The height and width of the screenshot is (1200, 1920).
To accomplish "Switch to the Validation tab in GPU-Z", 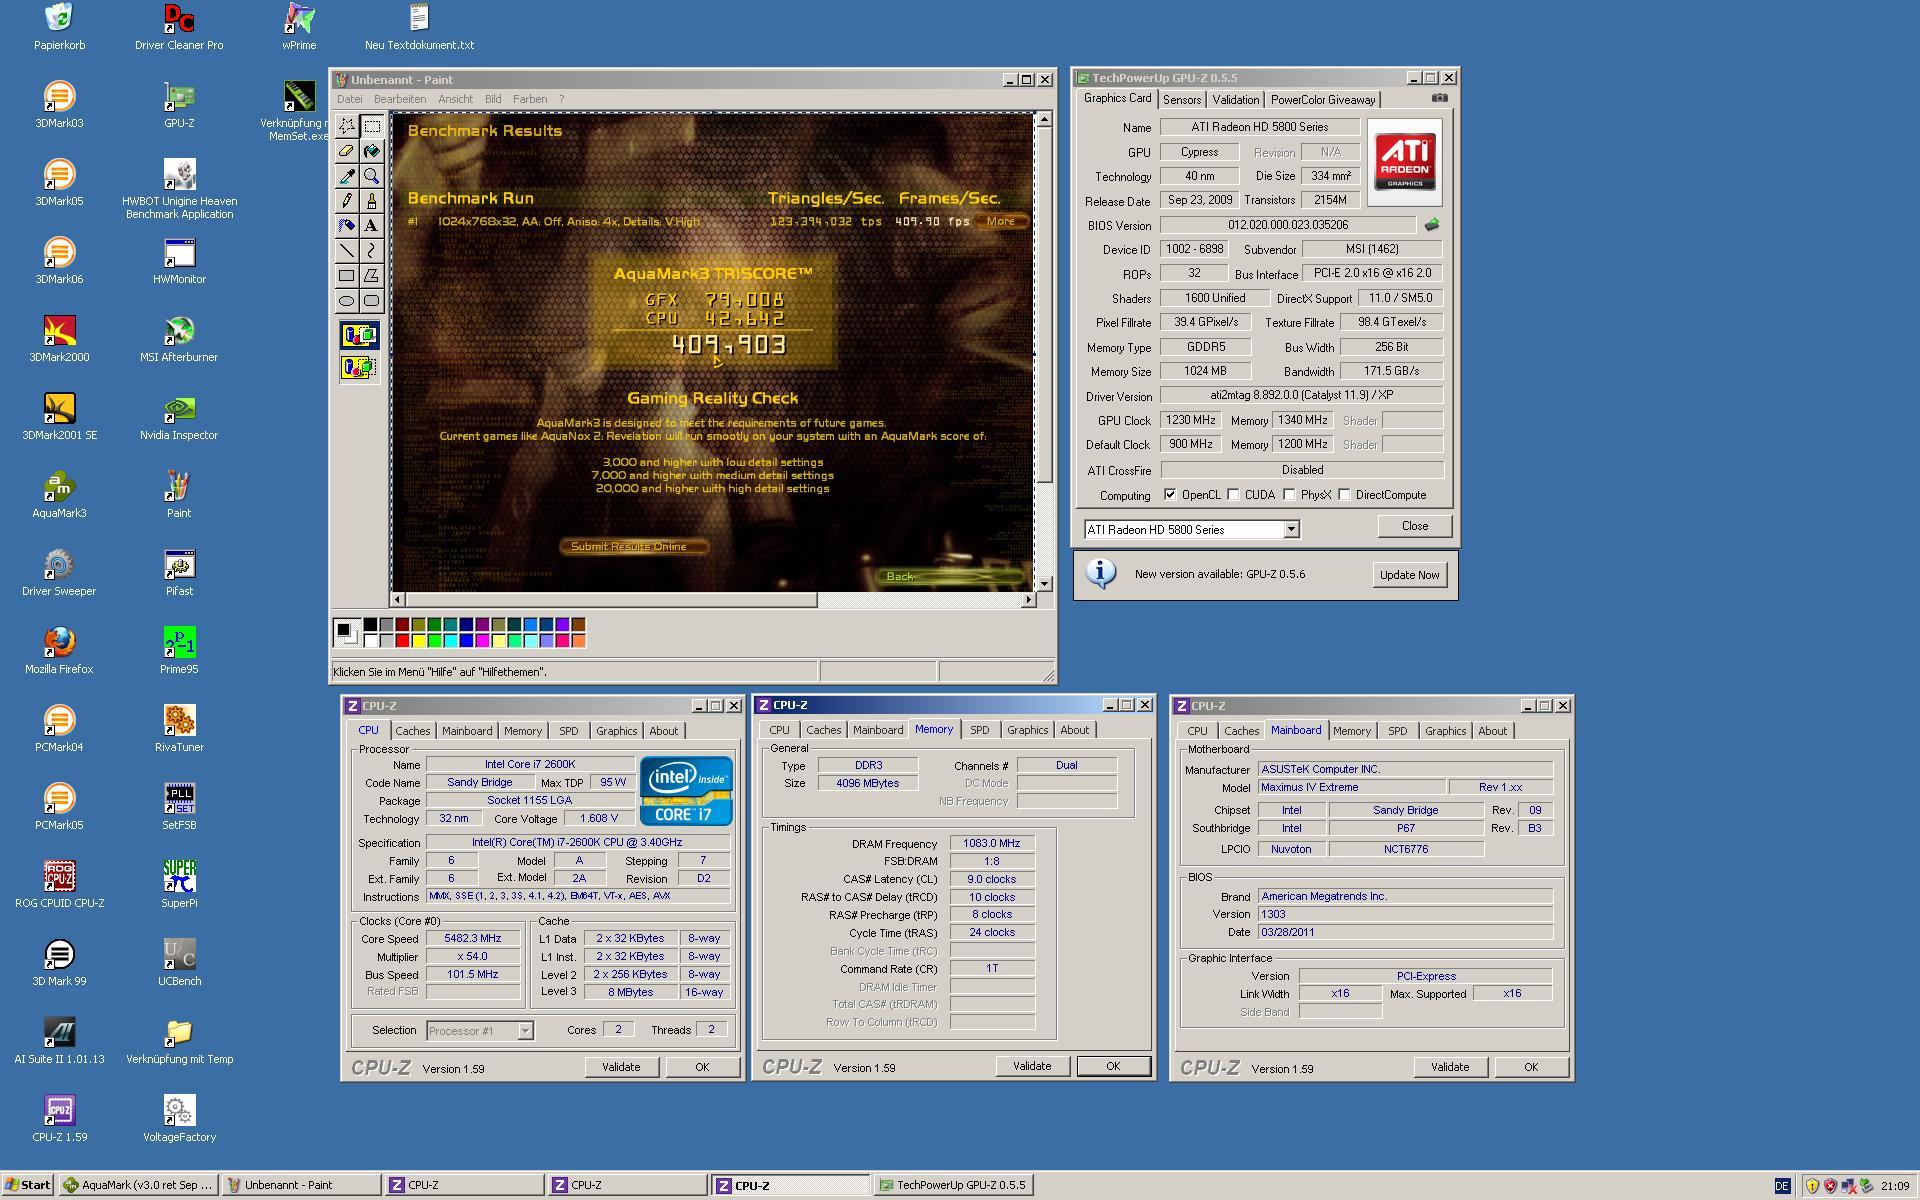I will tap(1236, 100).
